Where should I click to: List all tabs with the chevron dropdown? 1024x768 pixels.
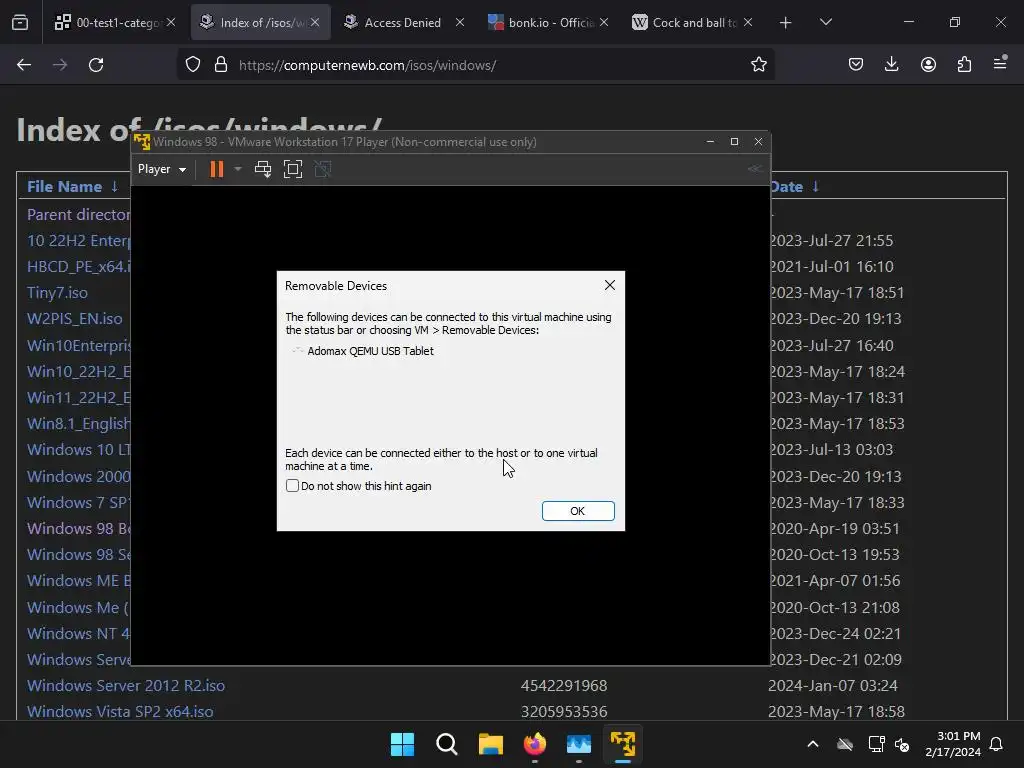tap(825, 22)
